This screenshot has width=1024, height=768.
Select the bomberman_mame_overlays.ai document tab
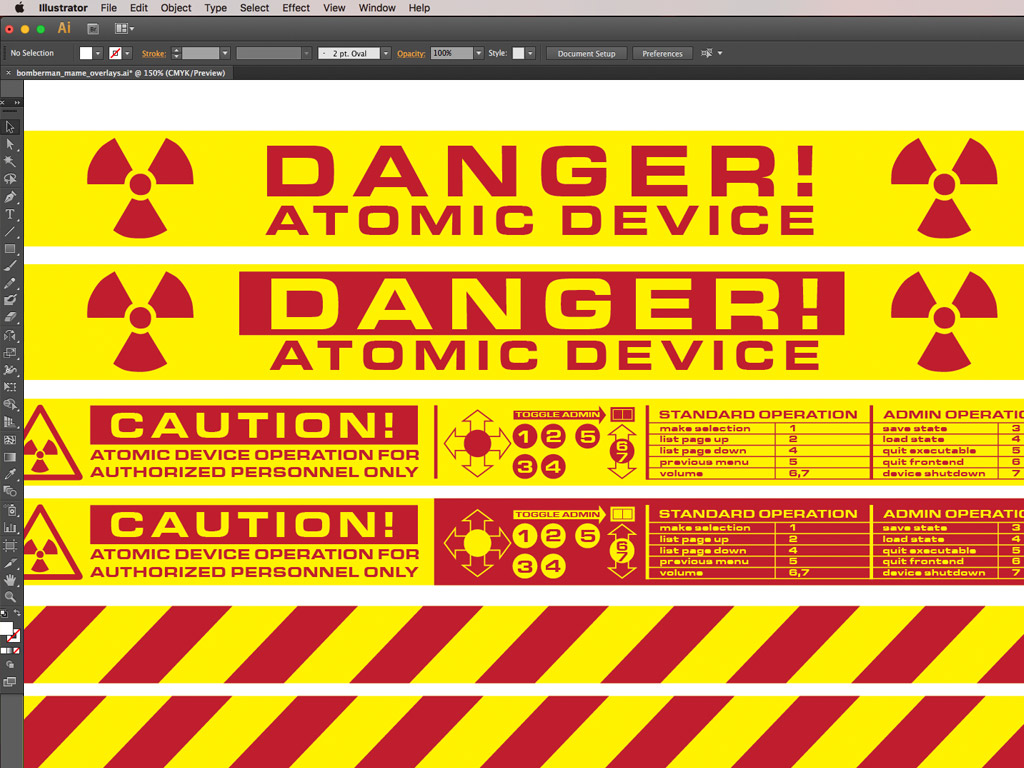(120, 73)
